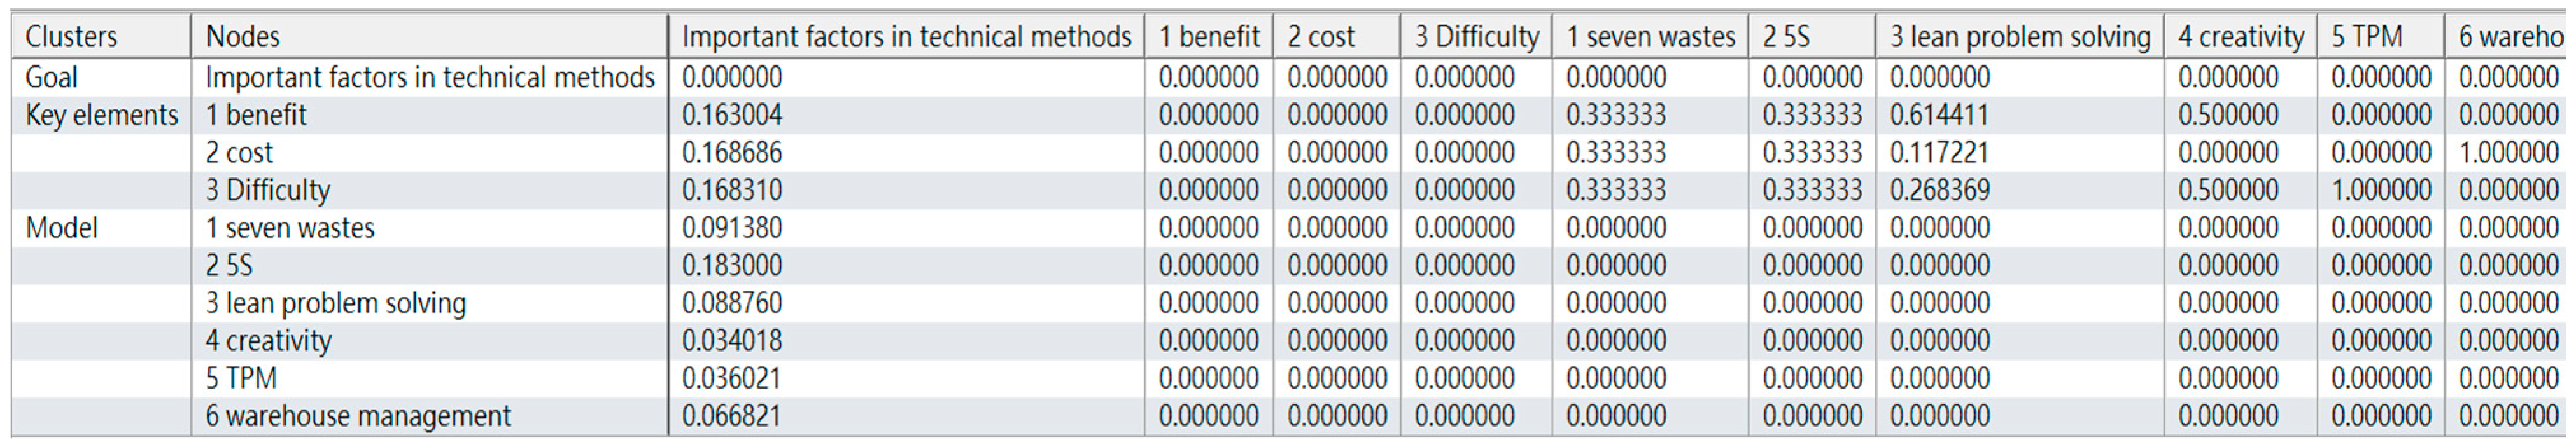Select the Goal cluster row label

coord(51,77)
